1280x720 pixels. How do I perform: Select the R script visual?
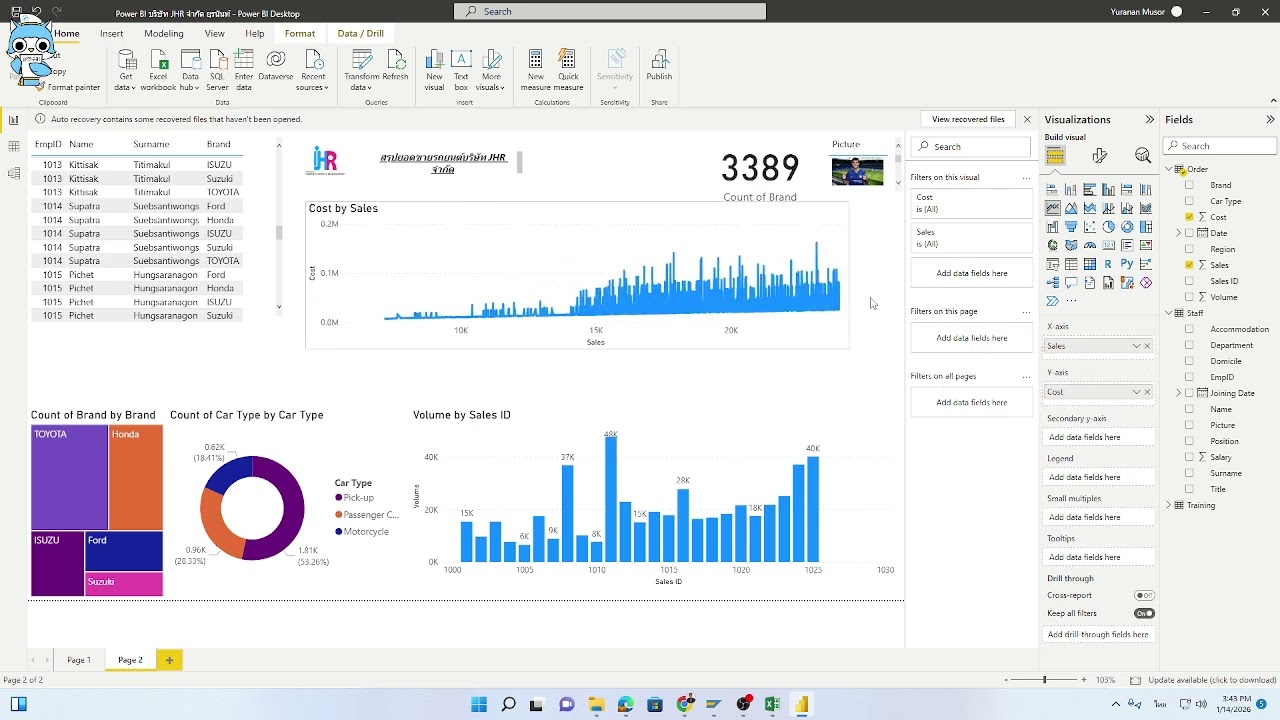[x=1108, y=264]
